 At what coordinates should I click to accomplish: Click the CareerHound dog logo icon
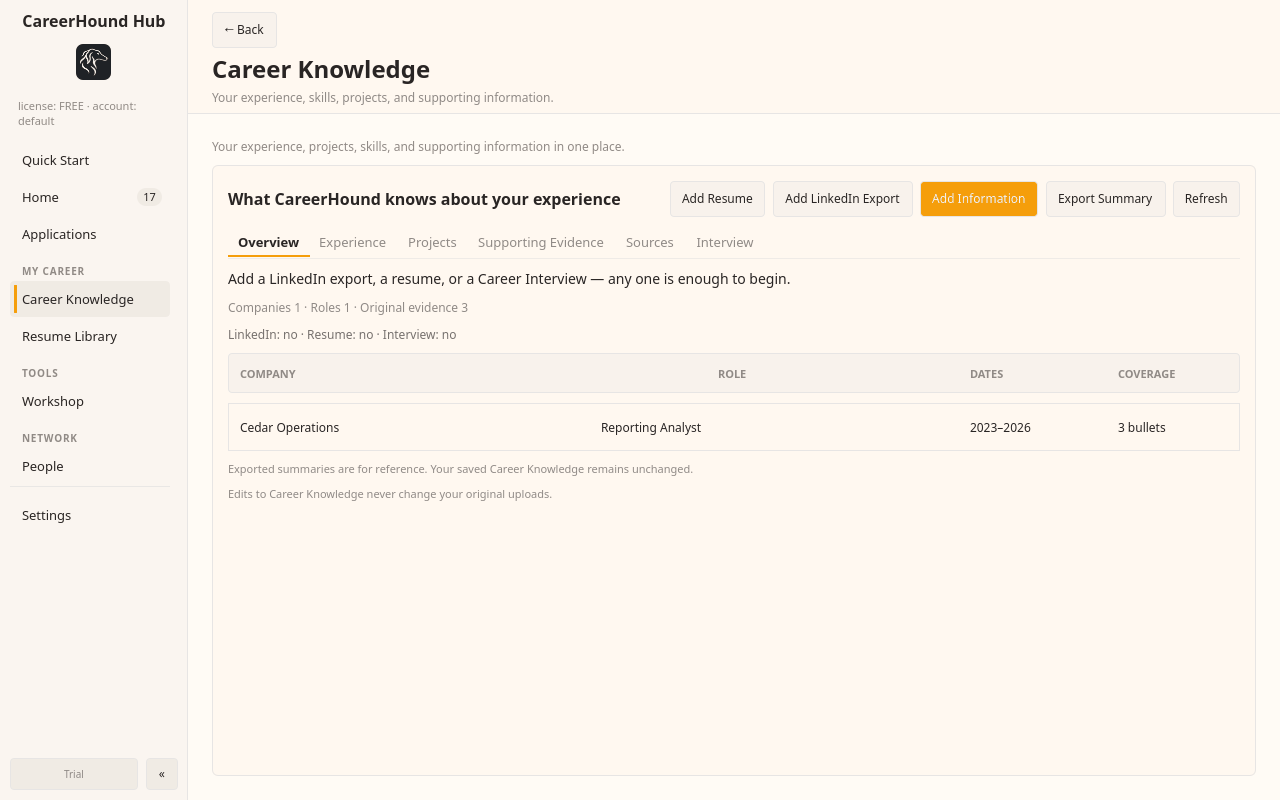click(93, 62)
